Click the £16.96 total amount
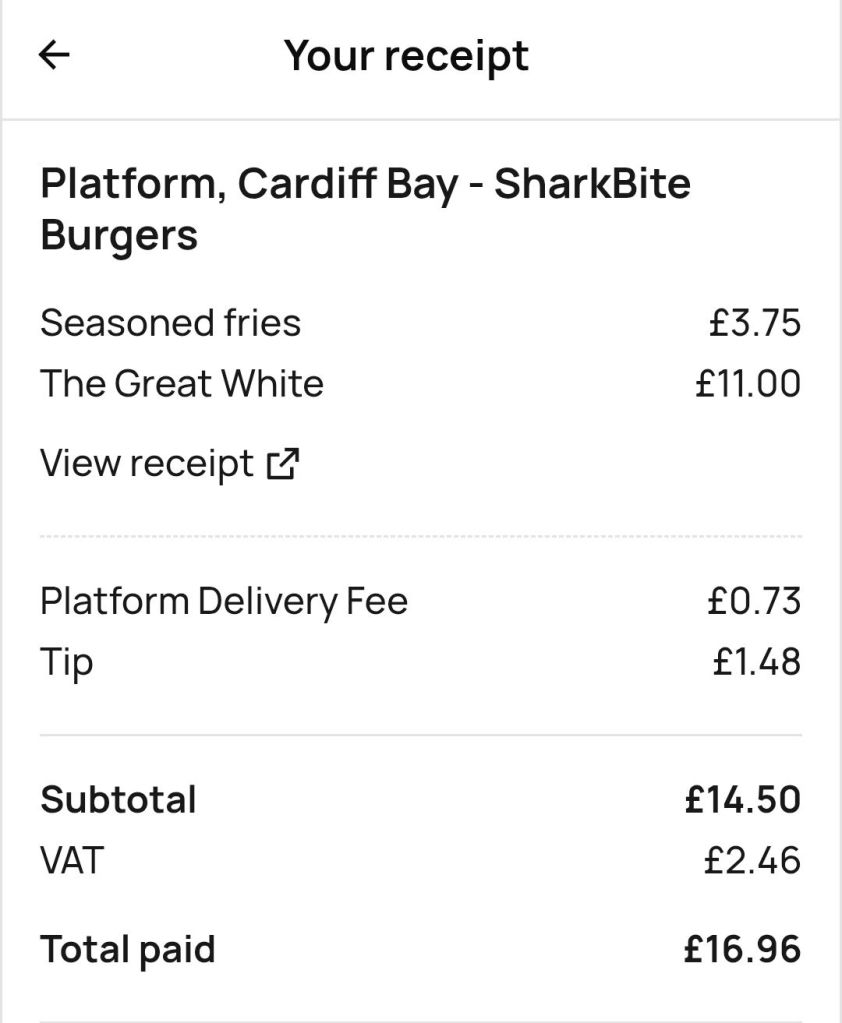842x1023 pixels. tap(743, 949)
